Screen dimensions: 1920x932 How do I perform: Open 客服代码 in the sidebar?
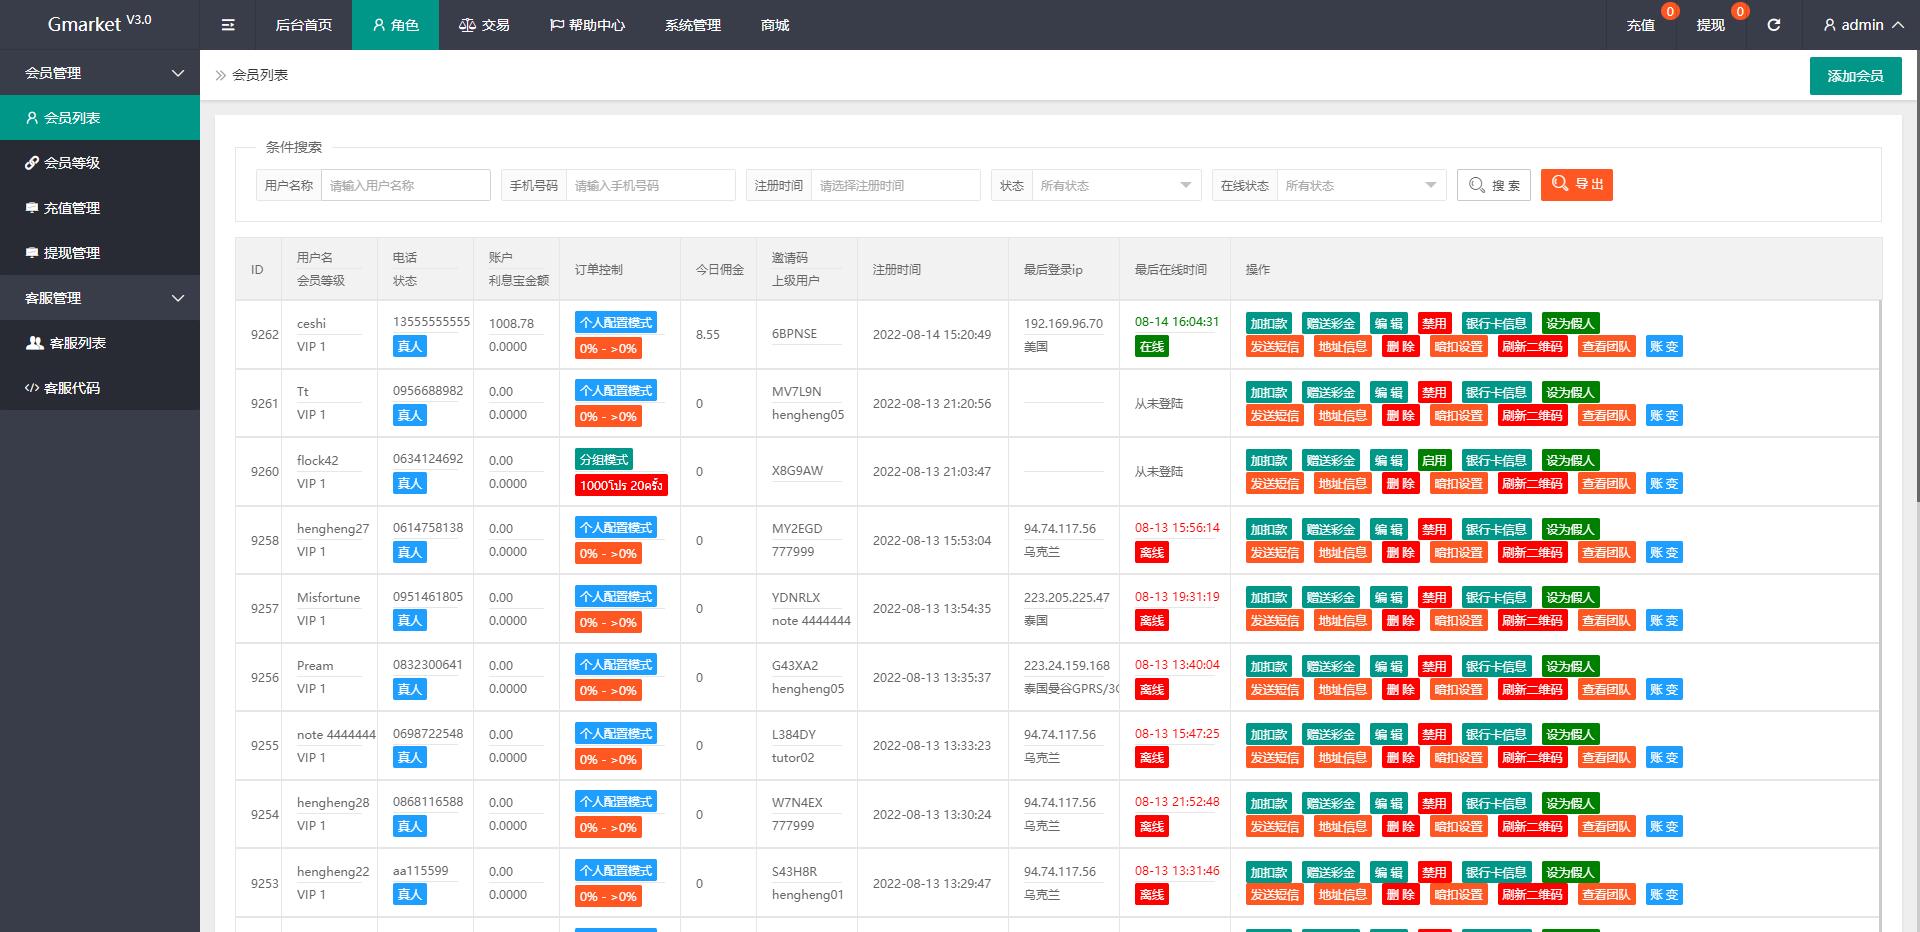click(x=72, y=388)
